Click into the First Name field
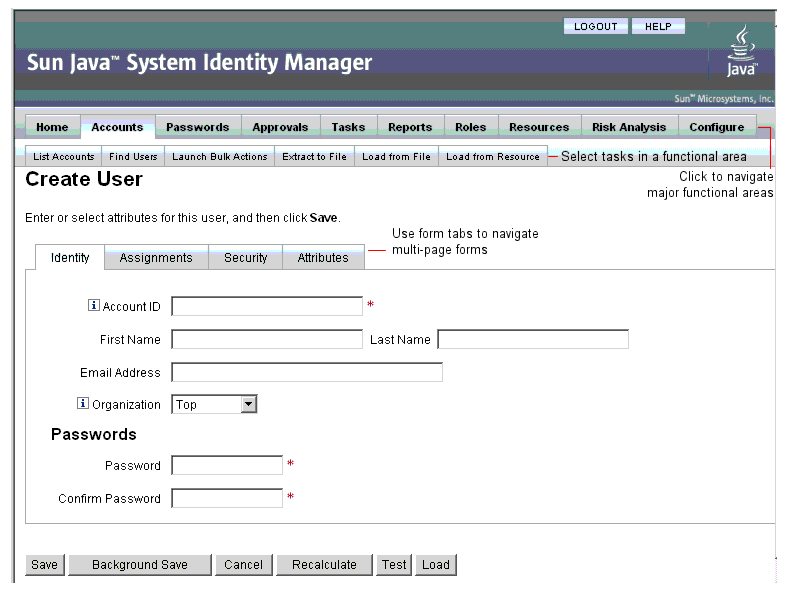The width and height of the screenshot is (787, 594). click(x=267, y=339)
